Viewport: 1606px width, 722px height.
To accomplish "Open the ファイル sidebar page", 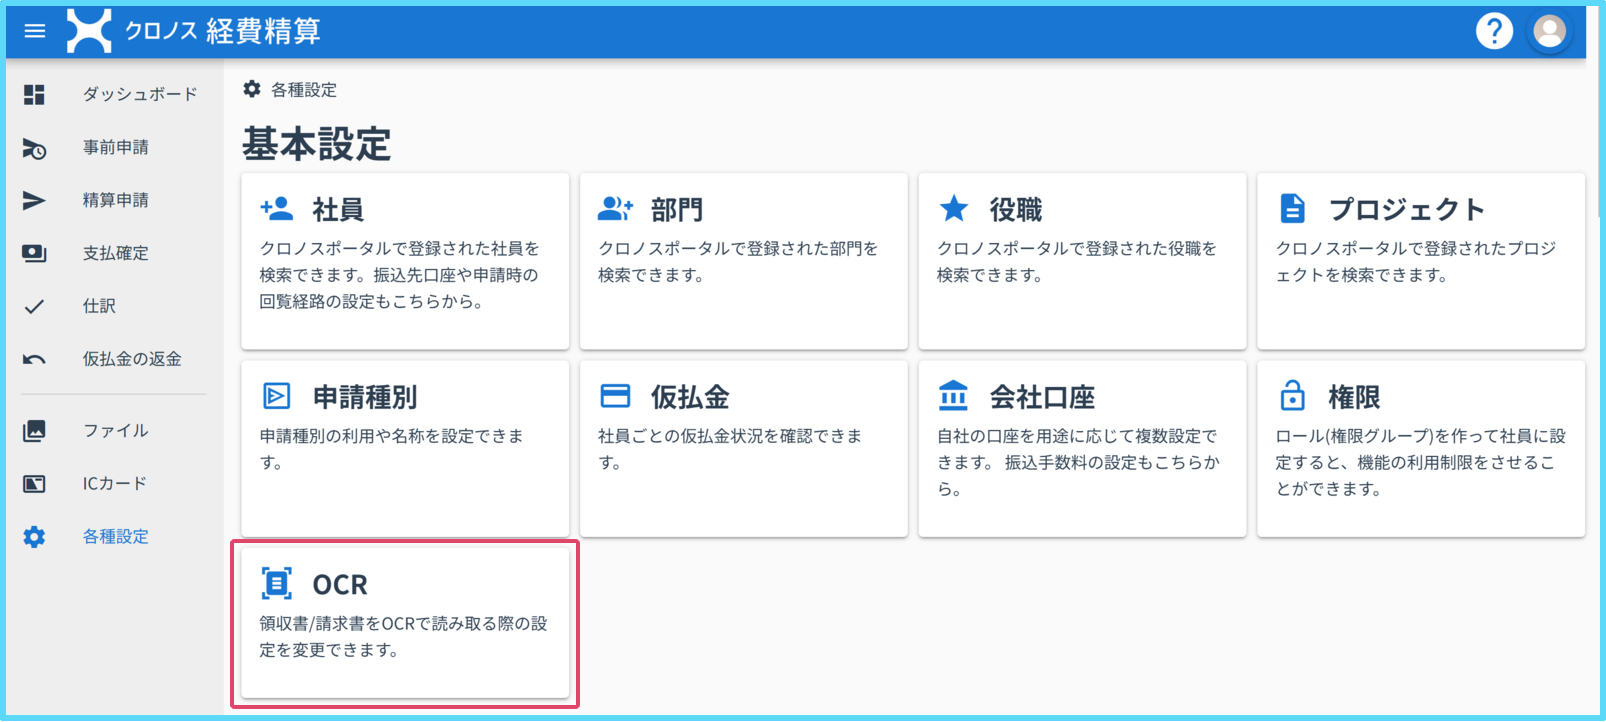I will (115, 431).
